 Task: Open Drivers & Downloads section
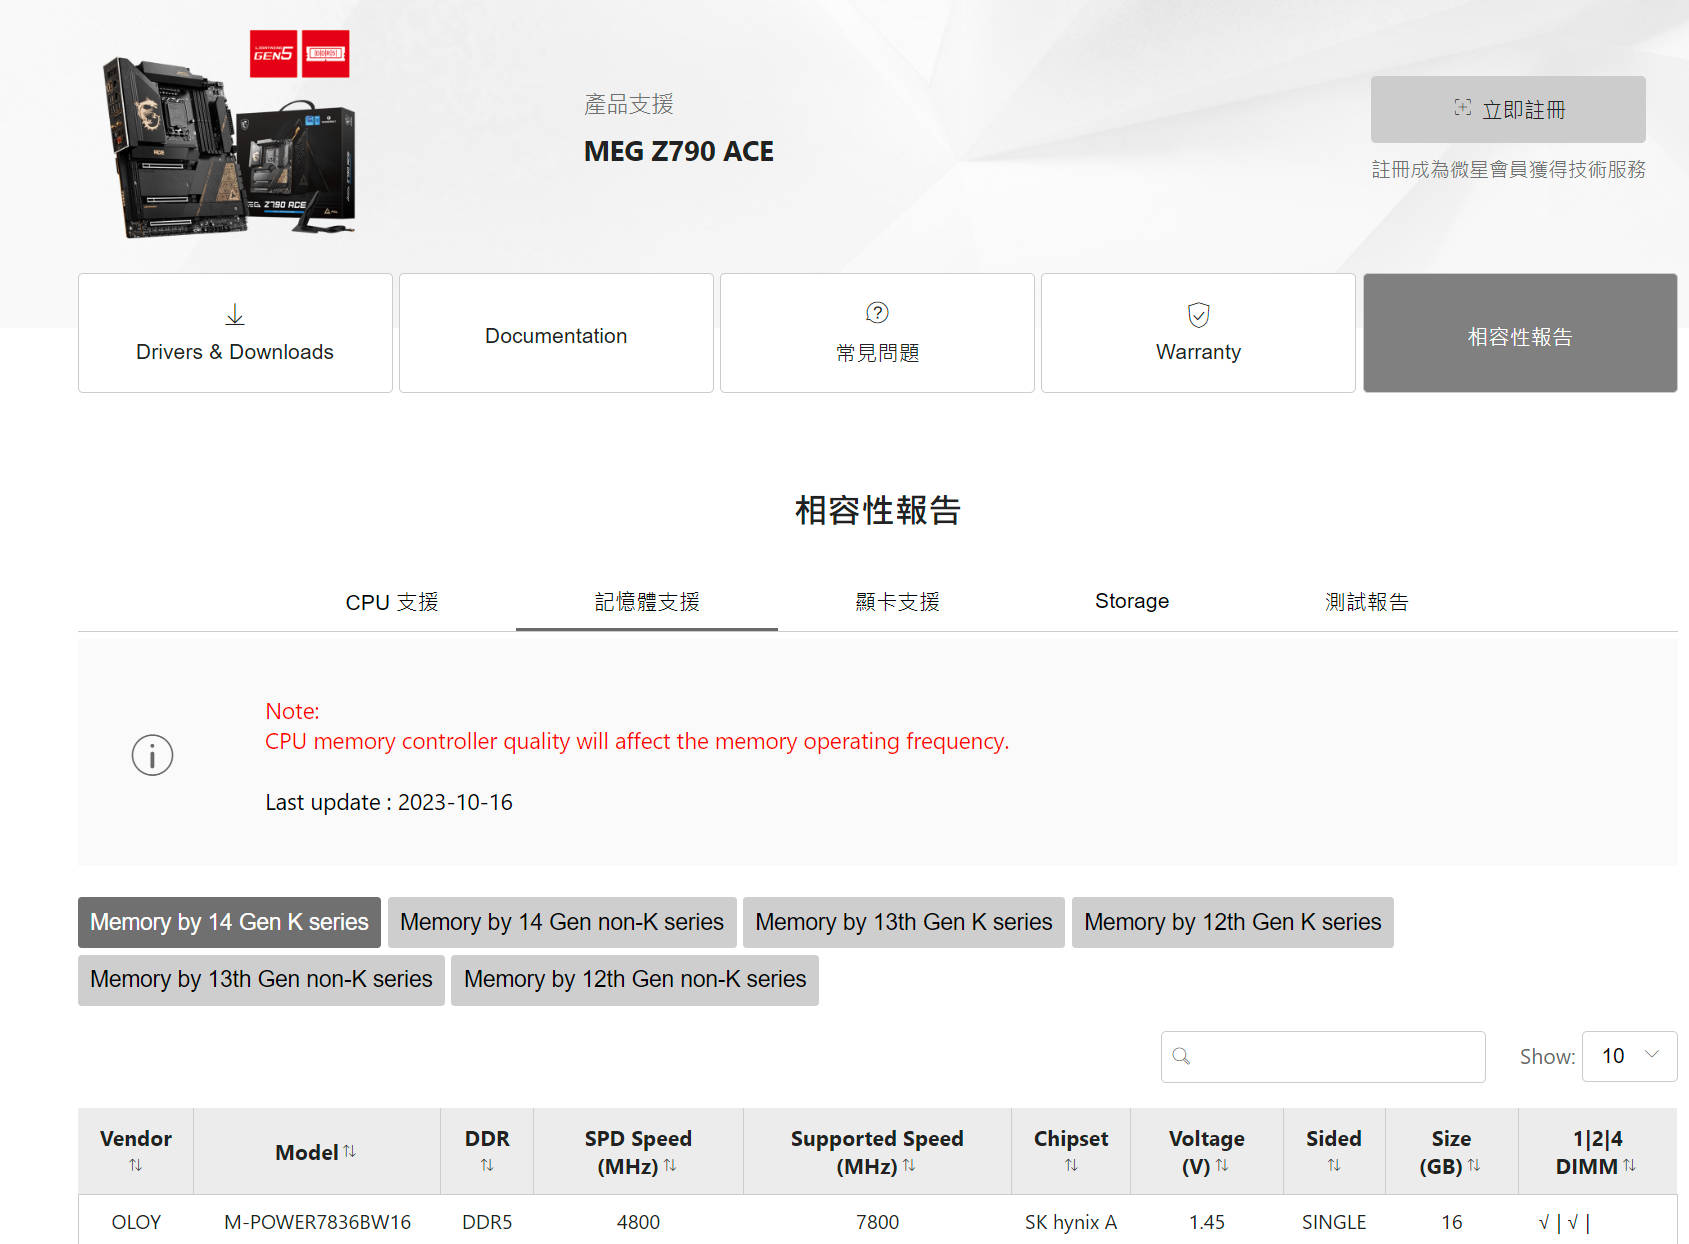pos(235,333)
